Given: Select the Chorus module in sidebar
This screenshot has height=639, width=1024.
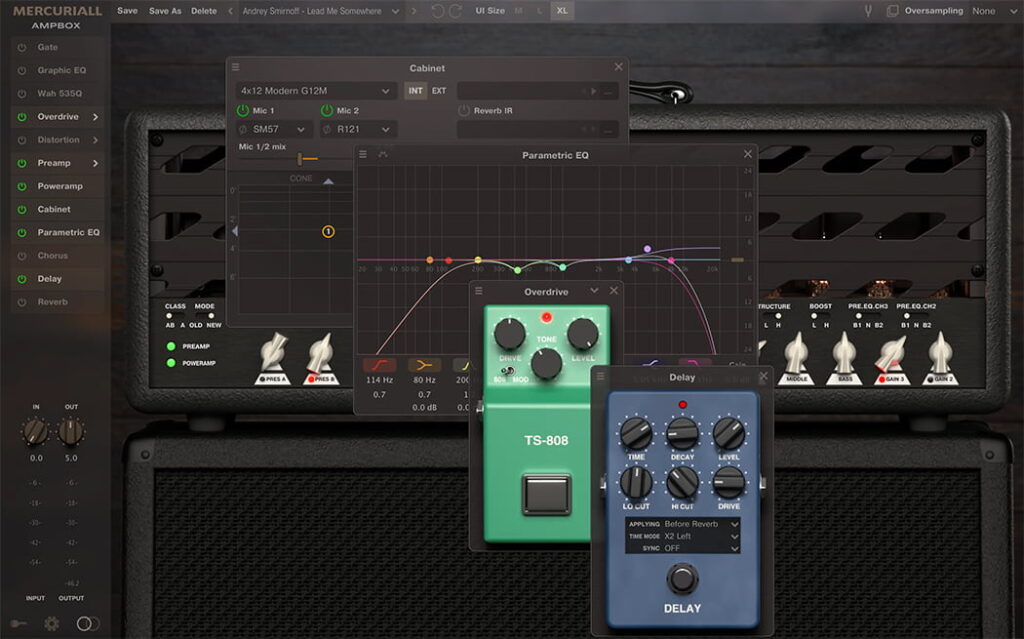Looking at the screenshot, I should (52, 256).
